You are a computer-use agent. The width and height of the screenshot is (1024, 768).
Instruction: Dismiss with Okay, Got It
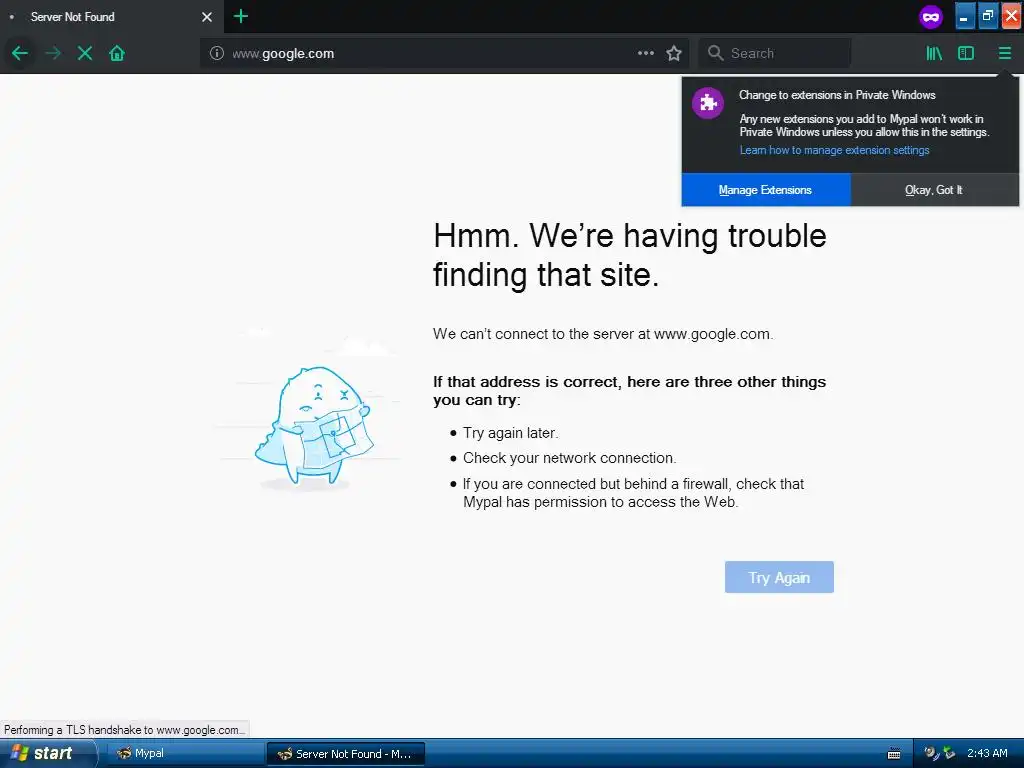[x=934, y=190]
